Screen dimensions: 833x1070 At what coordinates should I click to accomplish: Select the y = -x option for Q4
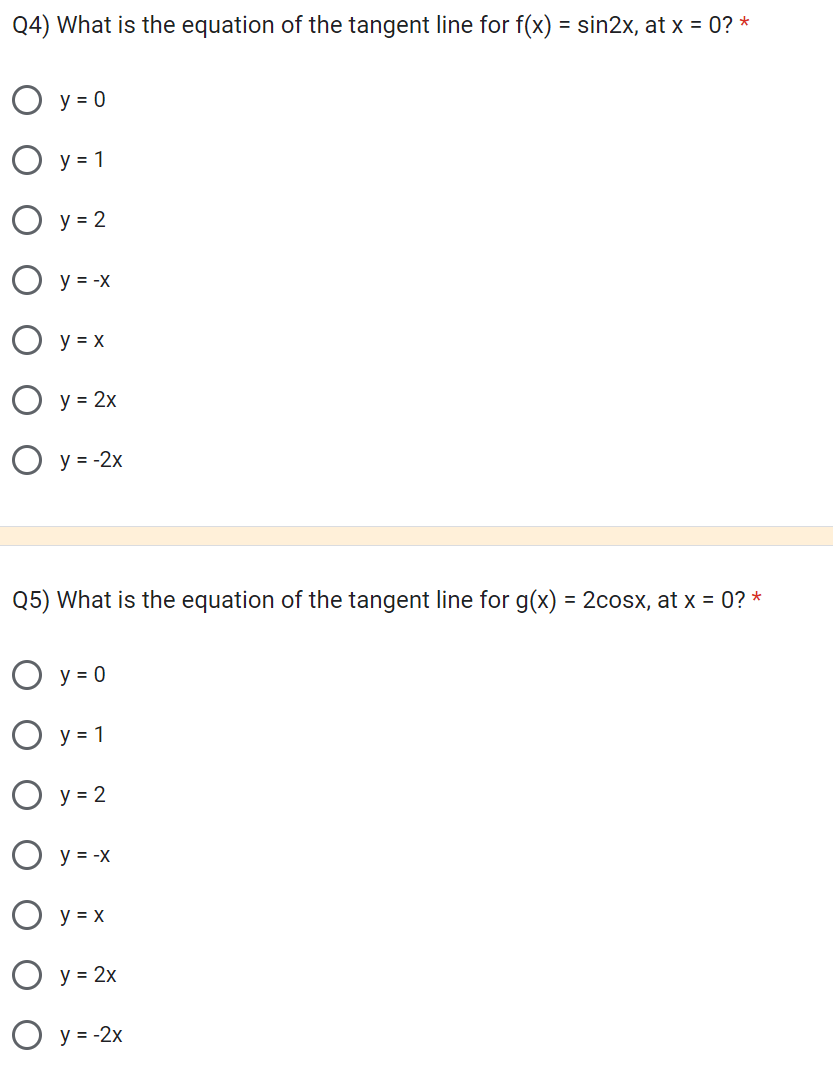click(x=27, y=280)
